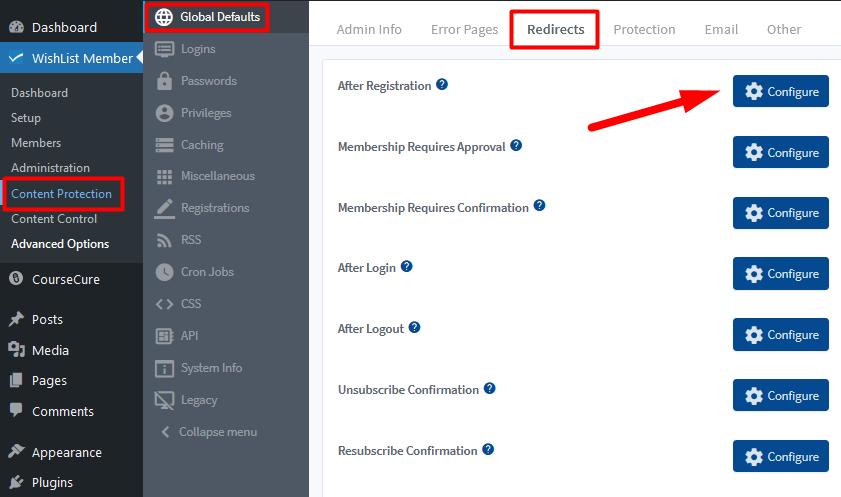The height and width of the screenshot is (497, 841).
Task: Click the Cron Jobs clock icon
Action: [x=164, y=272]
